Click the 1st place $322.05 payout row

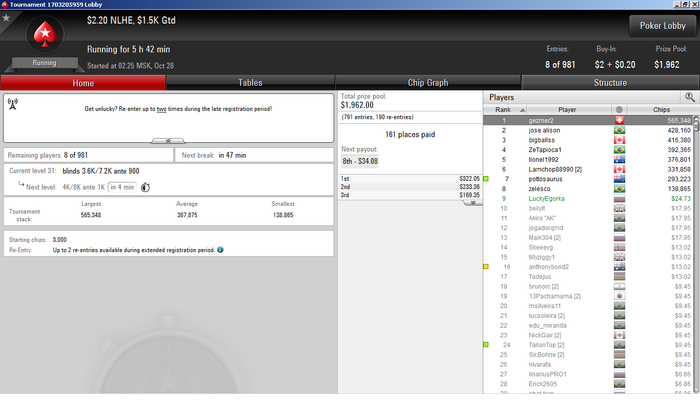coord(410,179)
